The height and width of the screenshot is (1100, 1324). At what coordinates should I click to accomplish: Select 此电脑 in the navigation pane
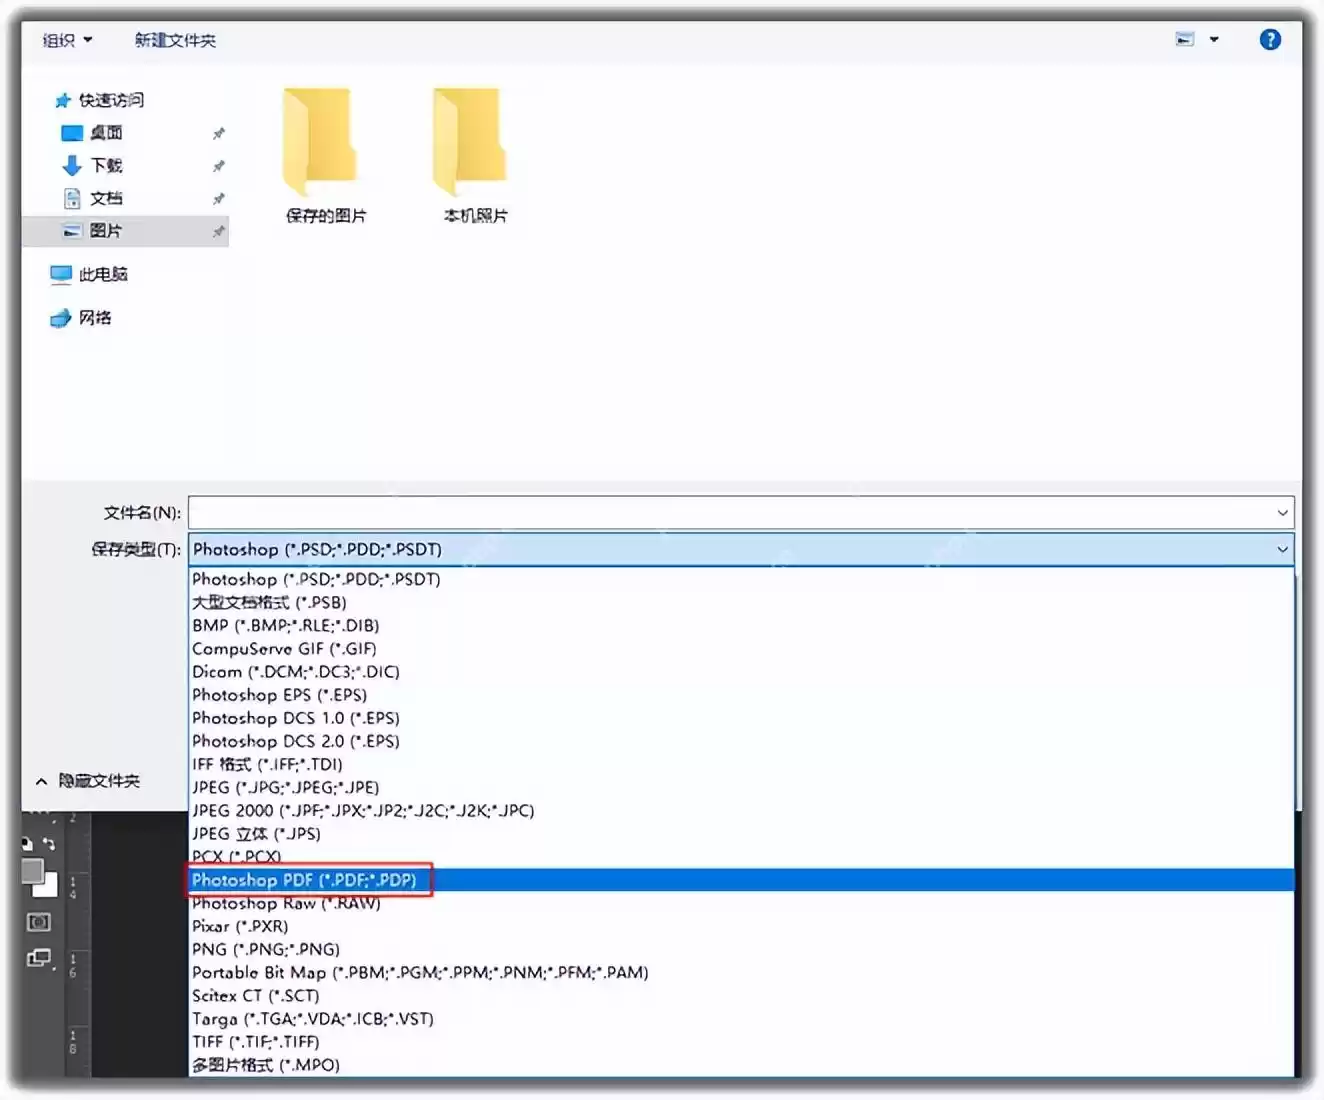click(100, 274)
